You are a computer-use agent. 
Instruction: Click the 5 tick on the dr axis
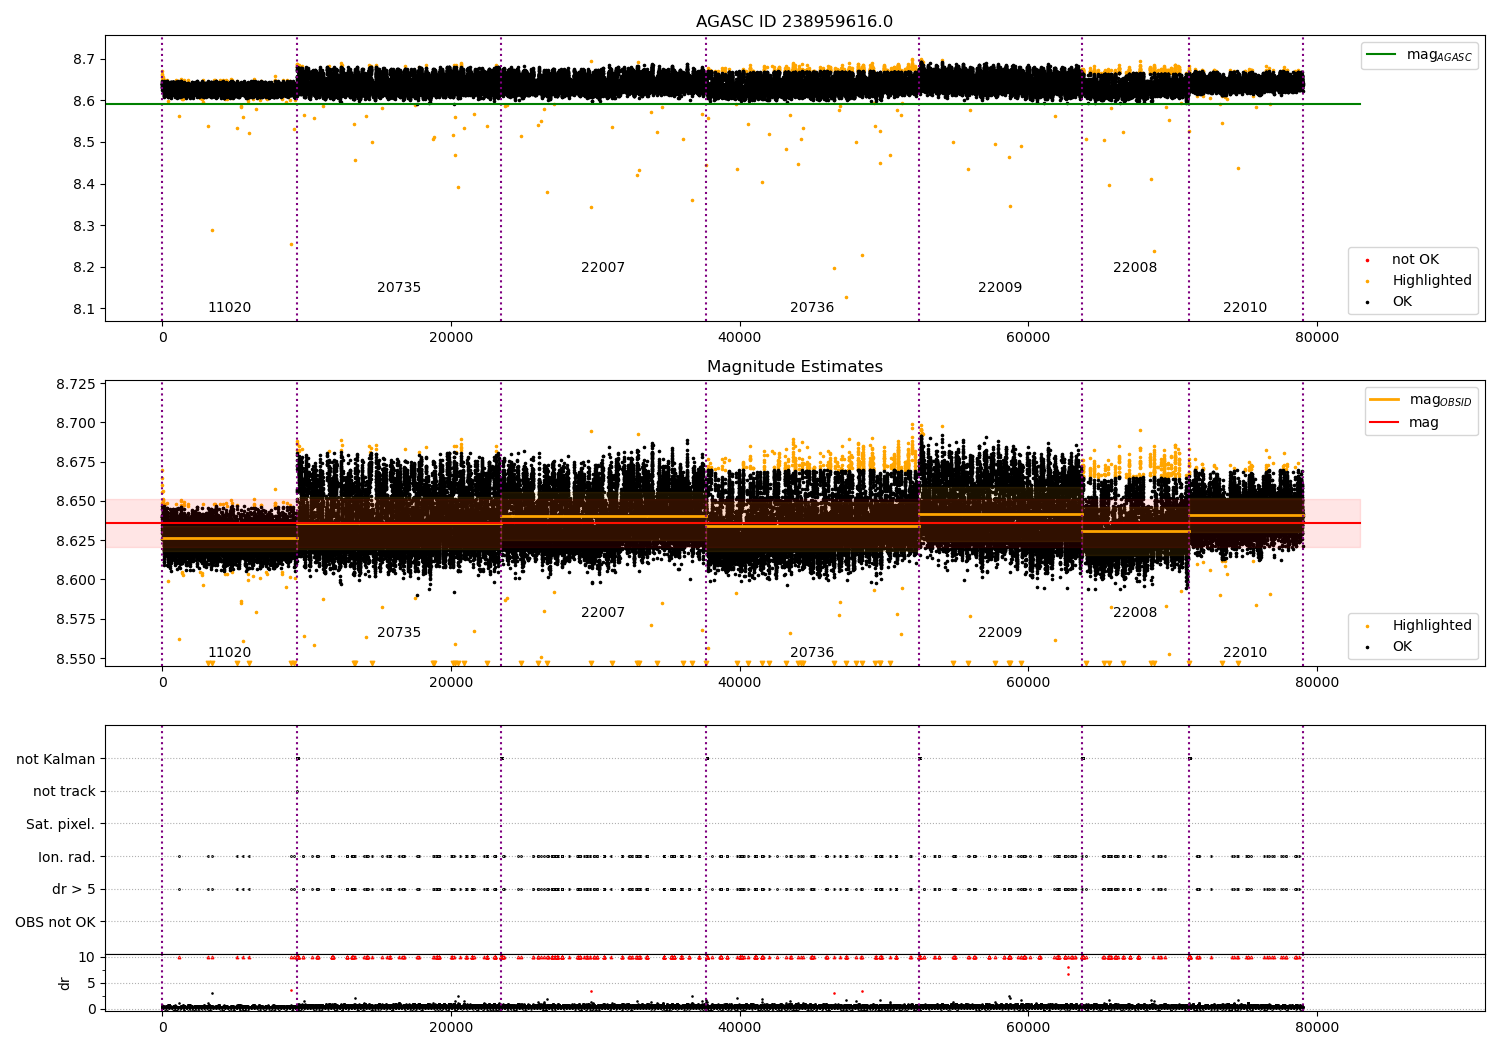coord(91,983)
